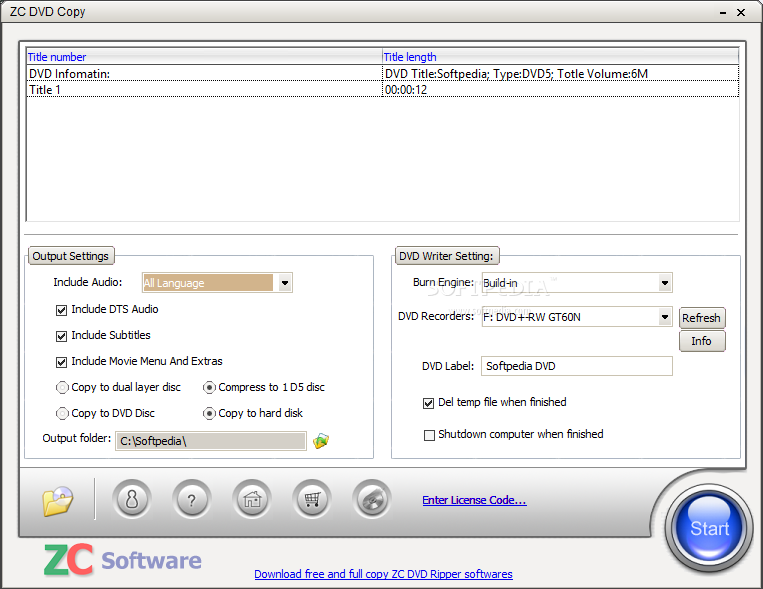Go to homepage via house icon
The width and height of the screenshot is (763, 589).
(x=252, y=499)
